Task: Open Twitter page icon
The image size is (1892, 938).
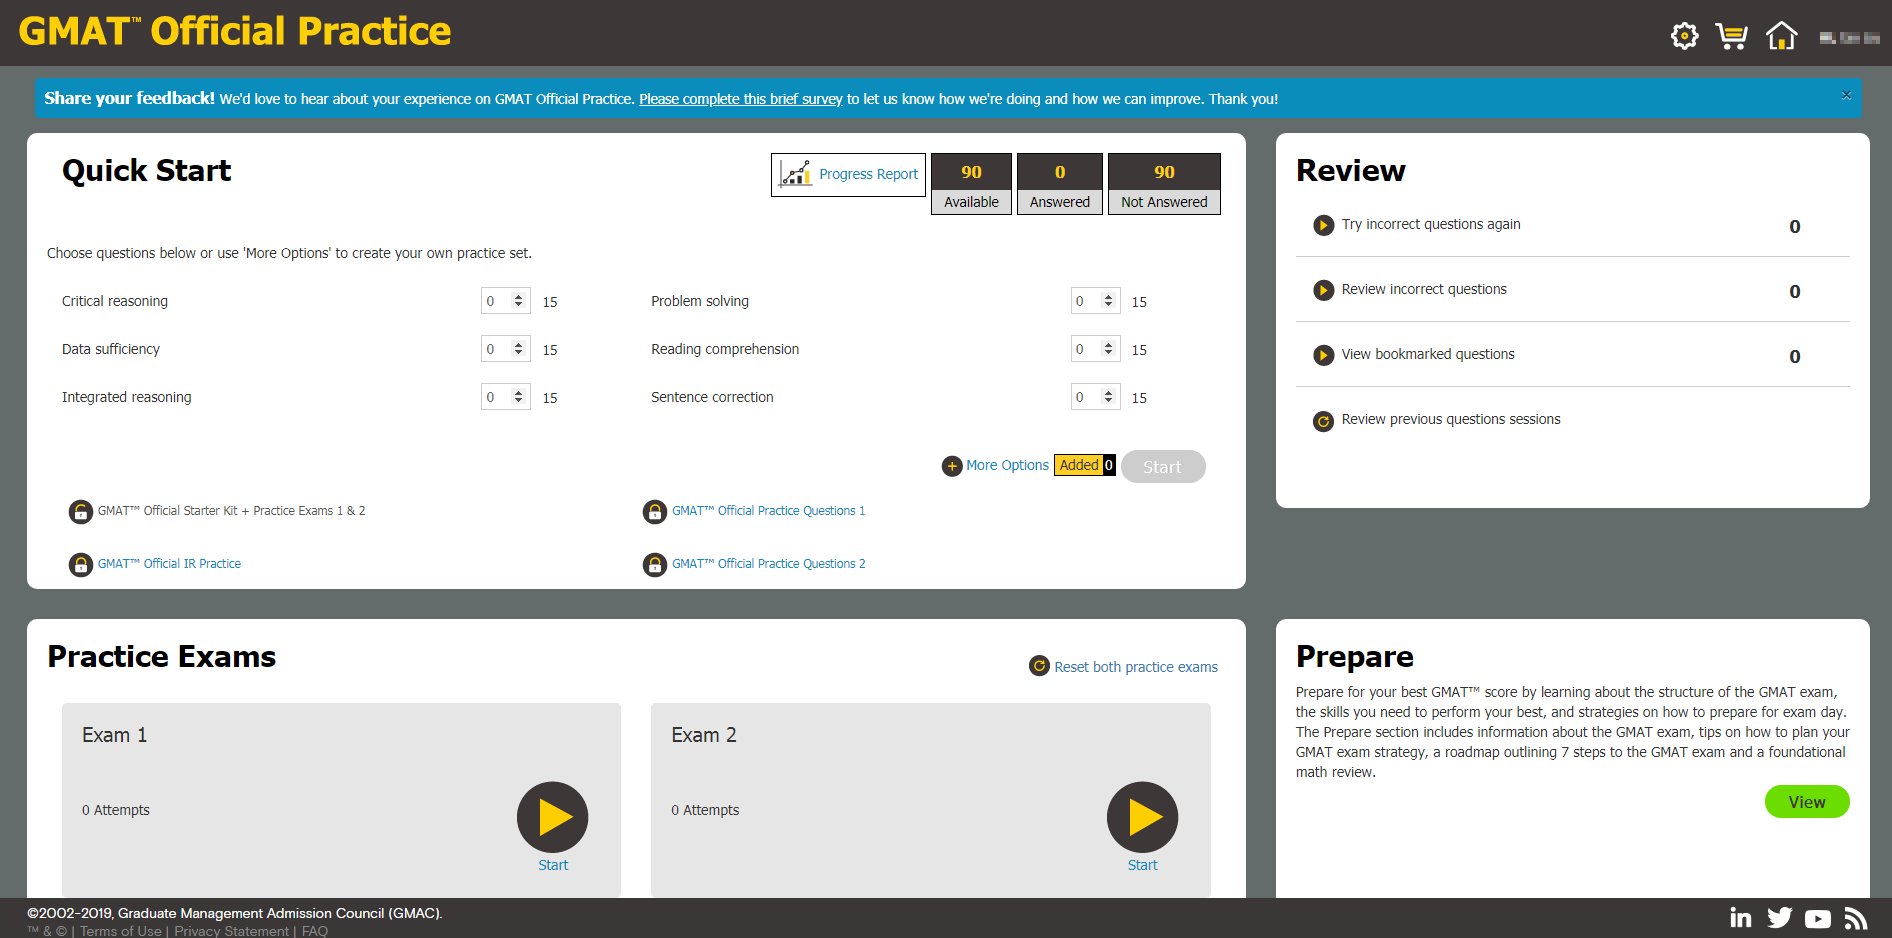Action: [1780, 918]
